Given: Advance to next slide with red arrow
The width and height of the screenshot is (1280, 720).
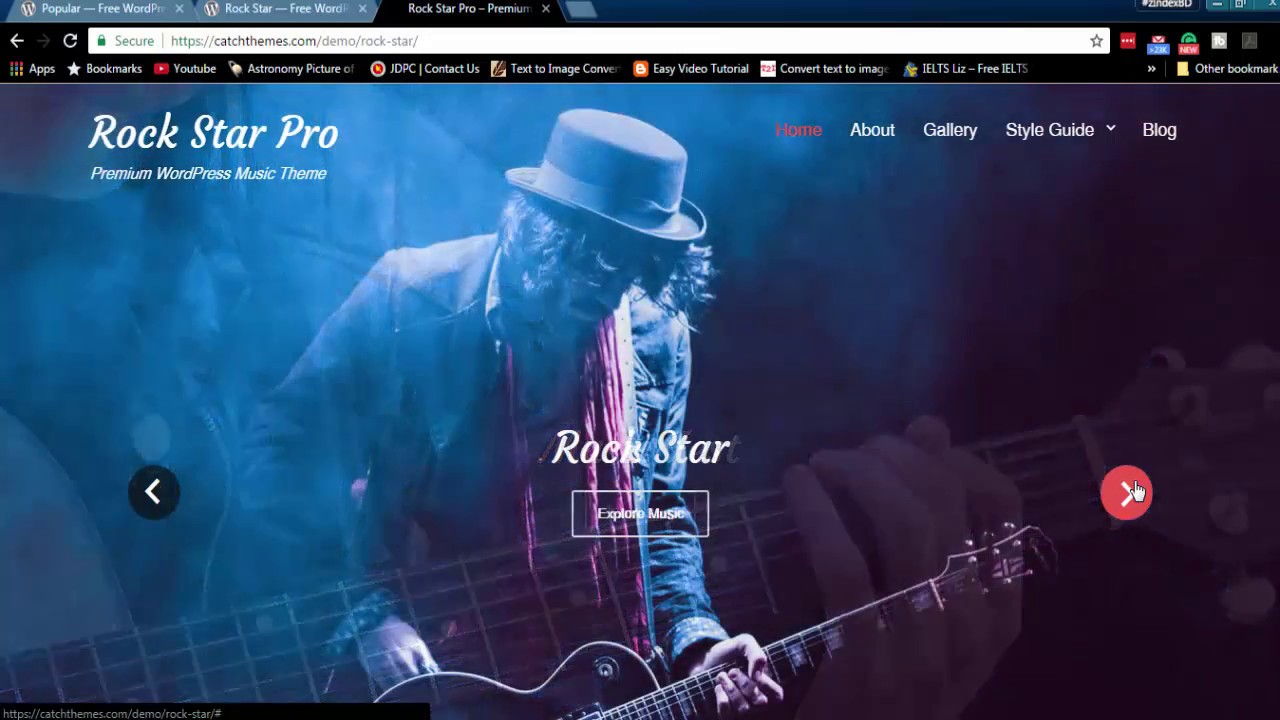Looking at the screenshot, I should pos(1126,492).
